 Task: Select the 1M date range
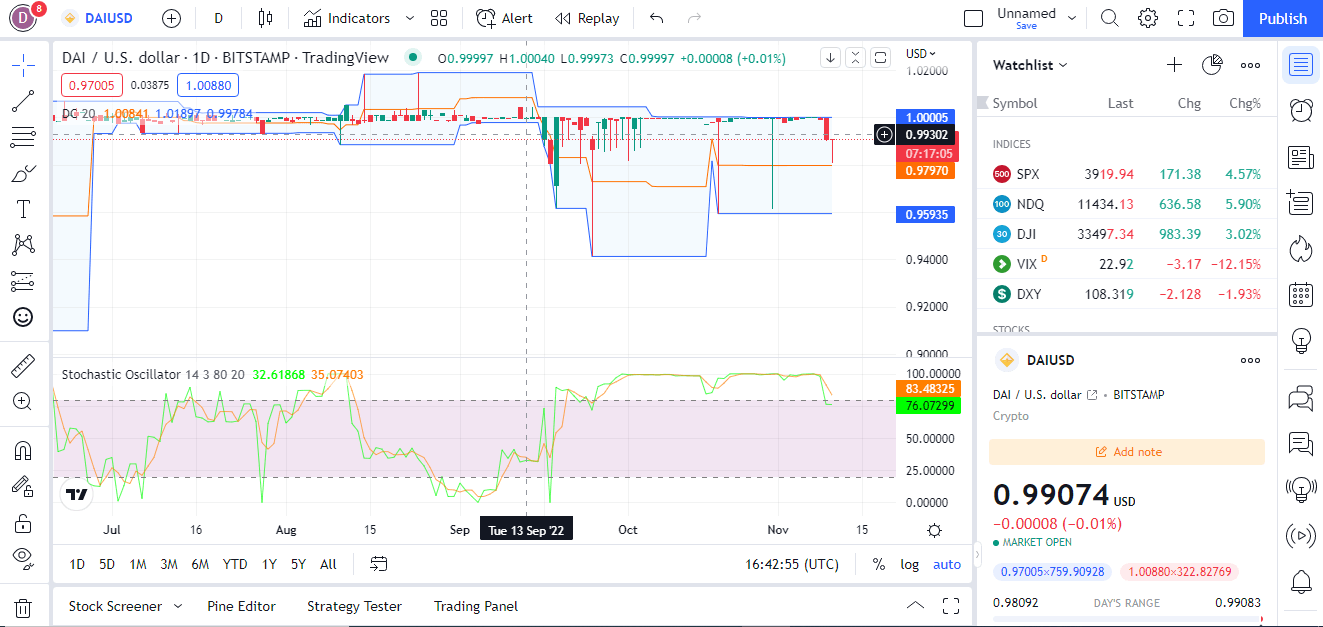(x=138, y=564)
